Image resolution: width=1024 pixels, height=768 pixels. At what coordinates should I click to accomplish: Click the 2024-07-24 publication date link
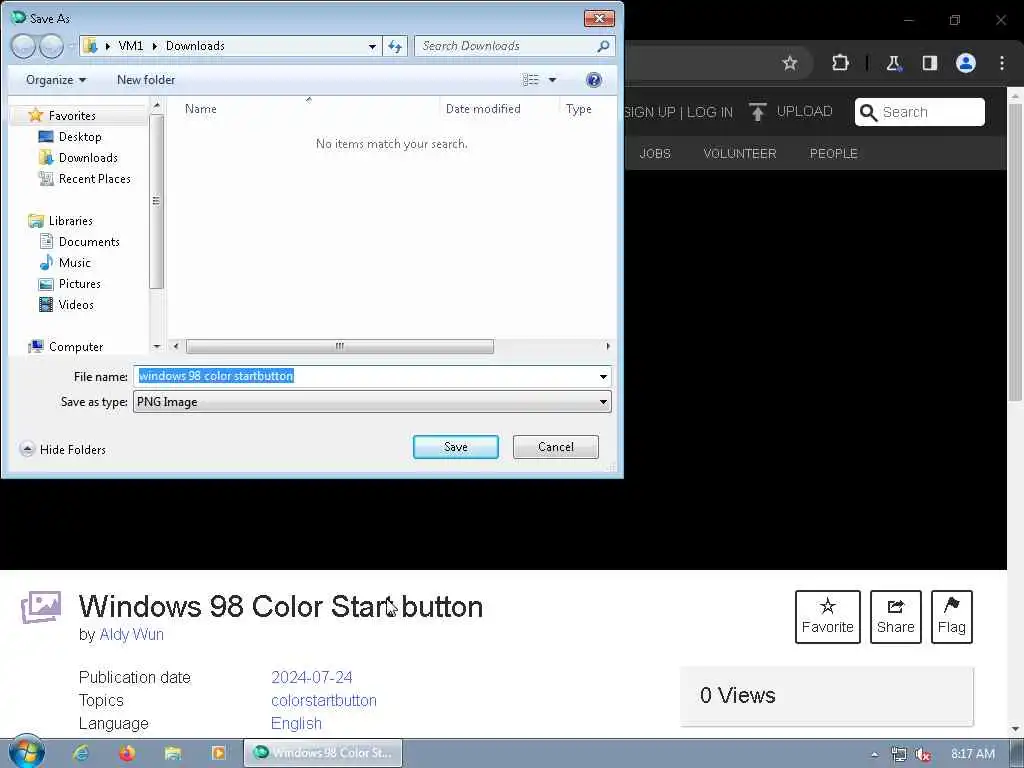point(312,677)
